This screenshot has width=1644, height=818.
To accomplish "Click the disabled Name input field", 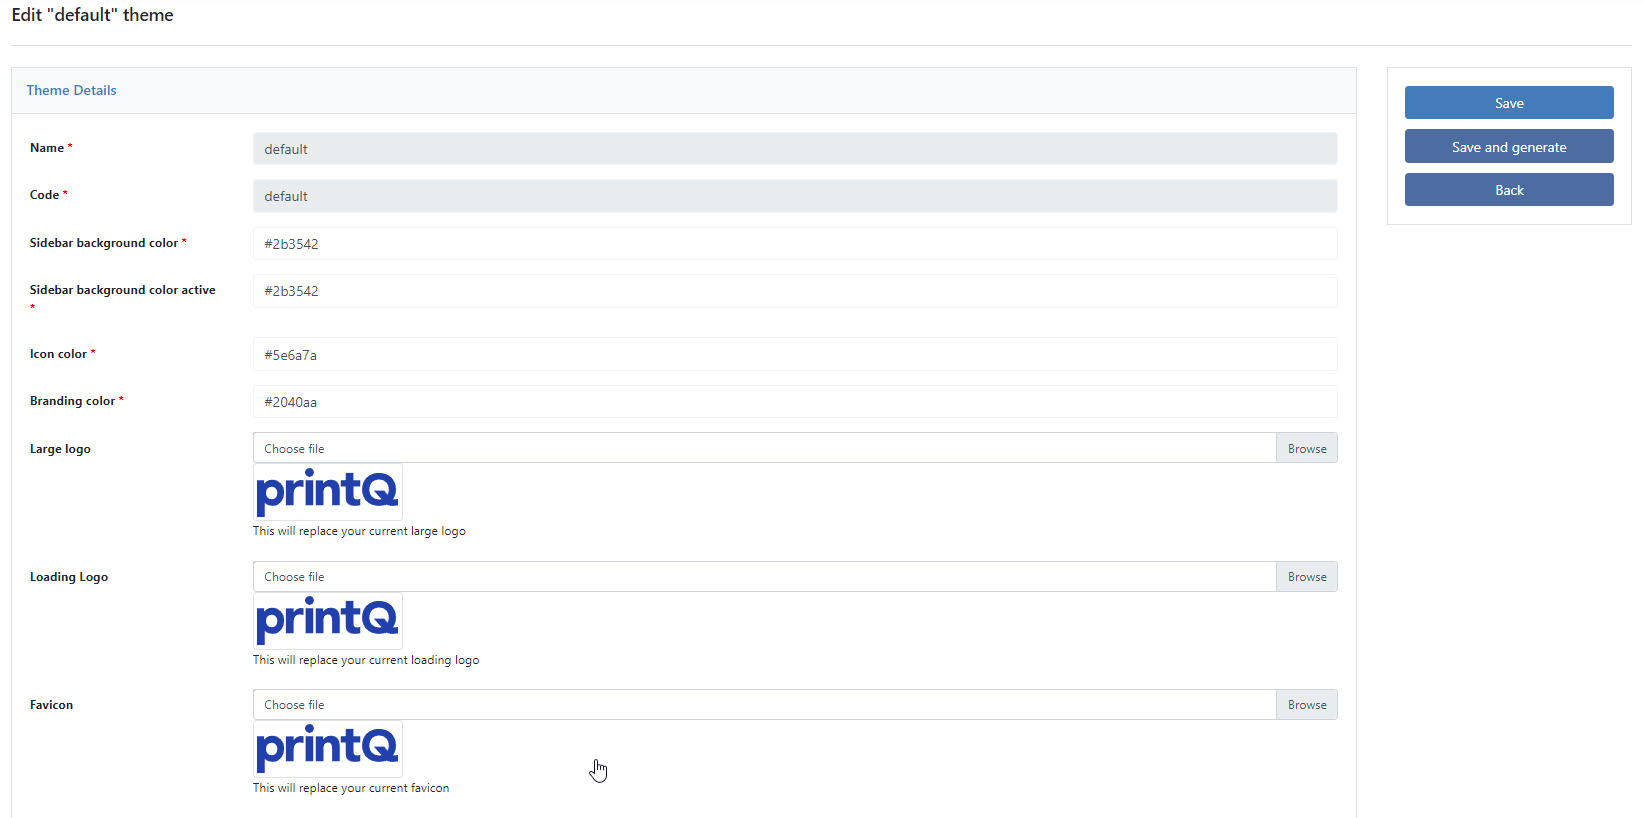I will click(x=795, y=149).
